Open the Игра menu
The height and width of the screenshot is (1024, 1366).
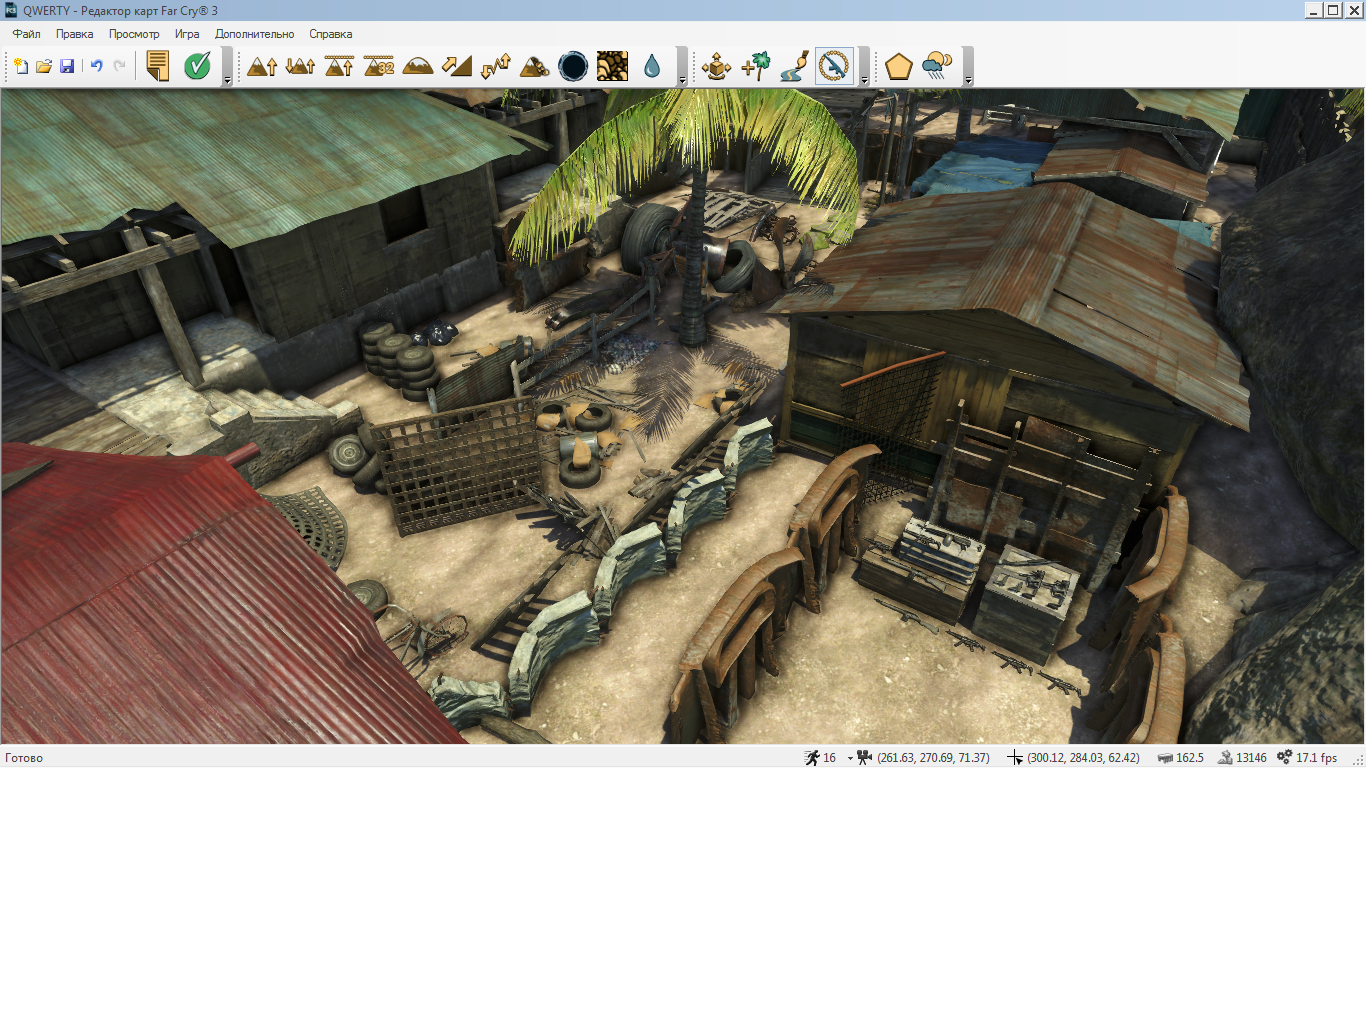click(187, 34)
